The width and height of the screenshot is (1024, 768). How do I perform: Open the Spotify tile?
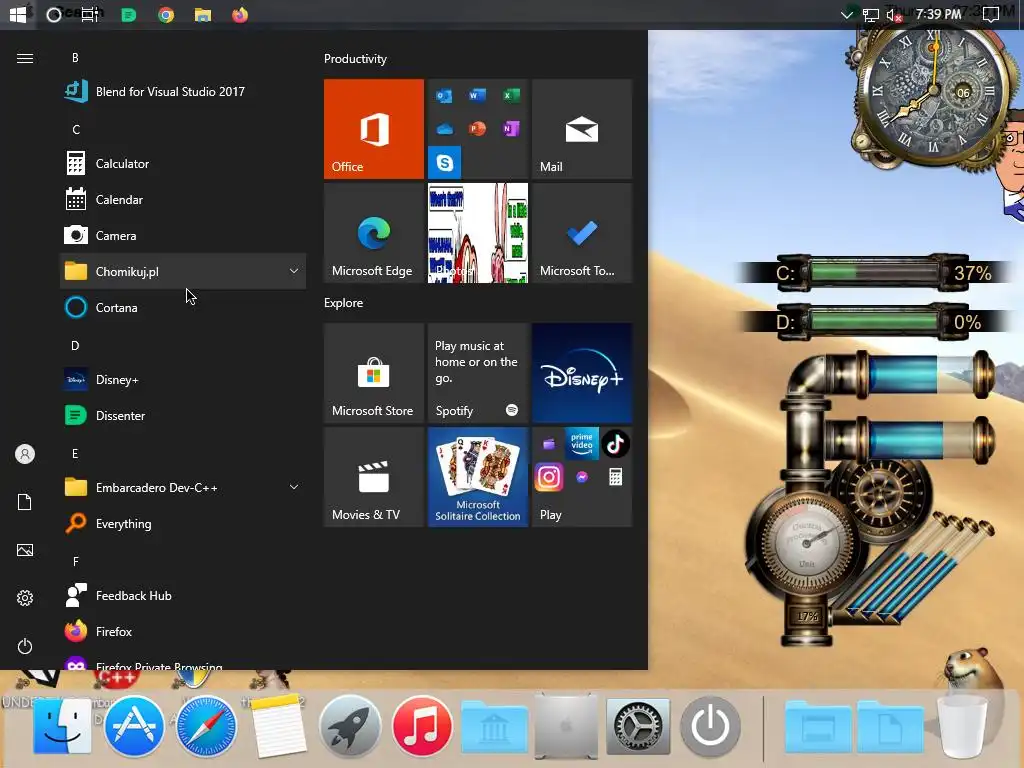477,373
